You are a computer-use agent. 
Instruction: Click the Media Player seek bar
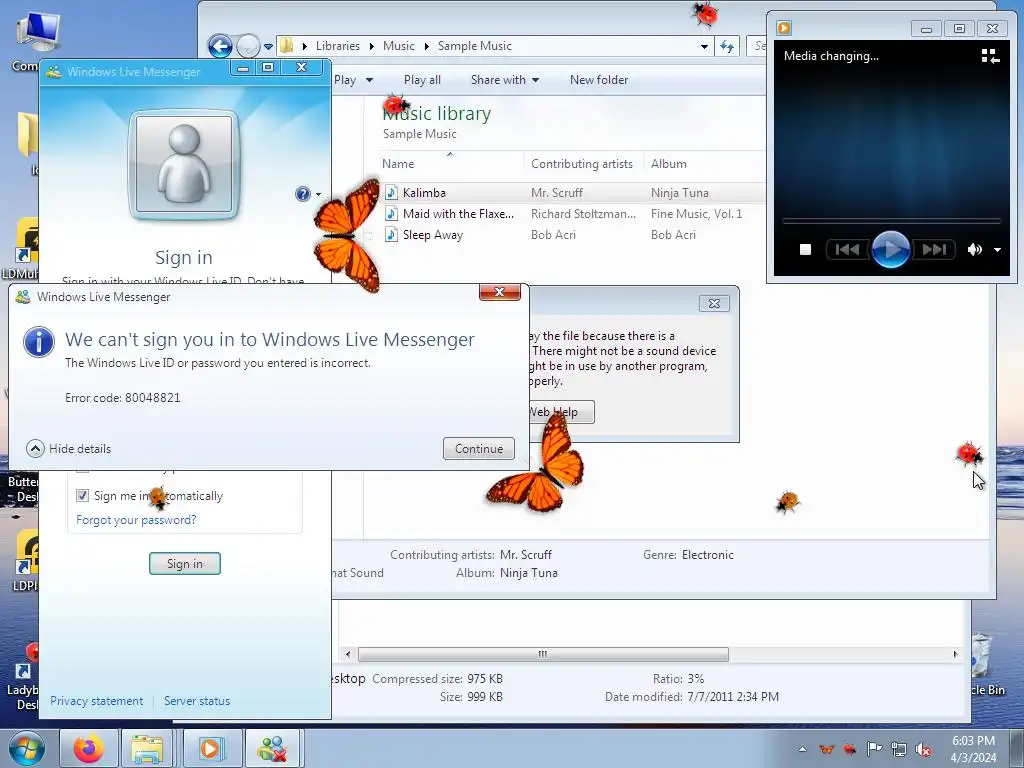click(891, 221)
